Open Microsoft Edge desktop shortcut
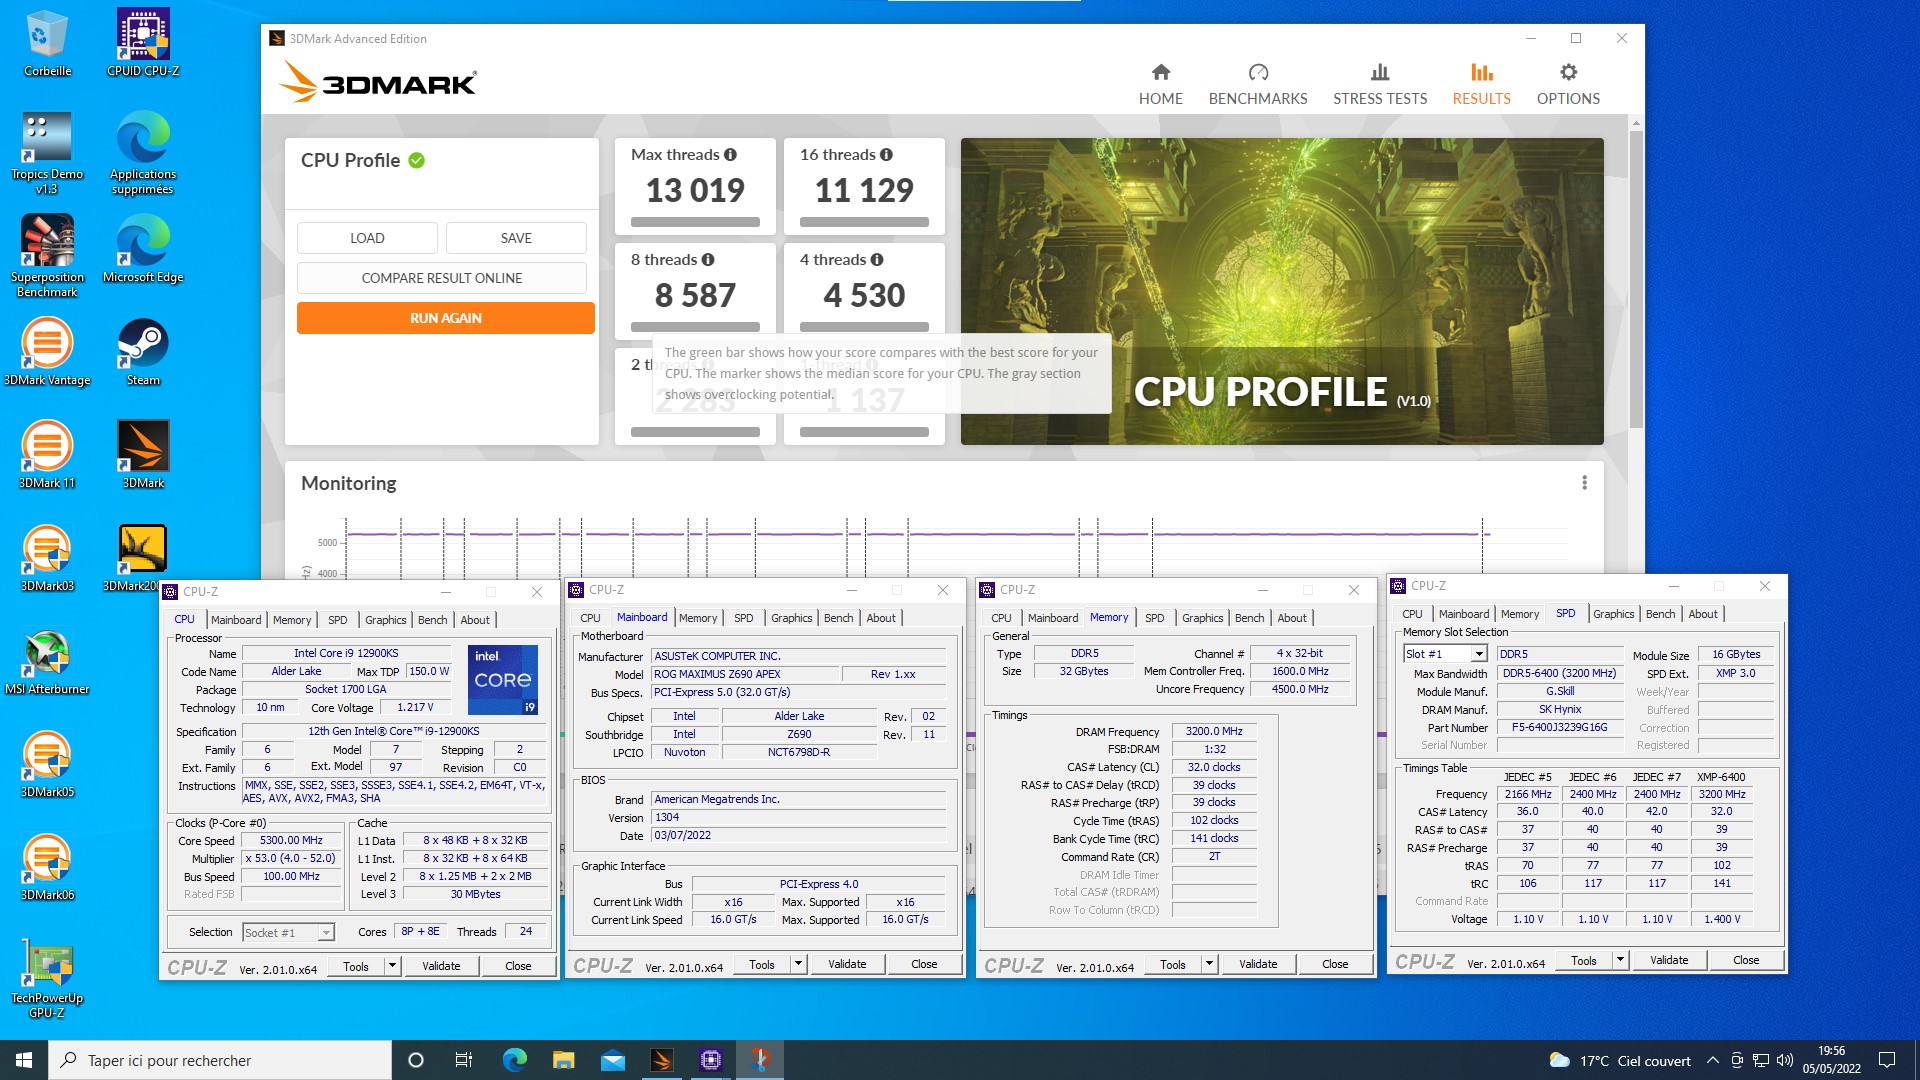The image size is (1920, 1080). coord(143,250)
